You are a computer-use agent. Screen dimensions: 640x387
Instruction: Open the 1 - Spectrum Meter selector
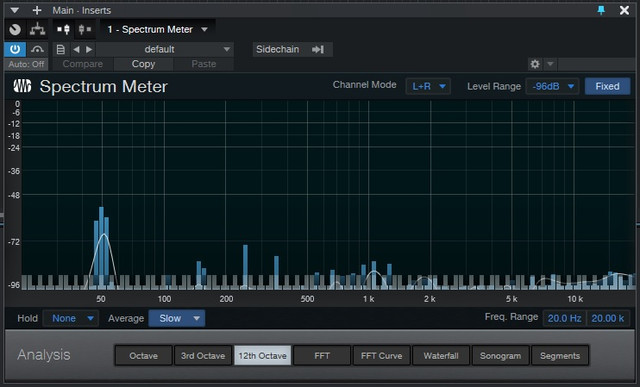pyautogui.click(x=158, y=29)
